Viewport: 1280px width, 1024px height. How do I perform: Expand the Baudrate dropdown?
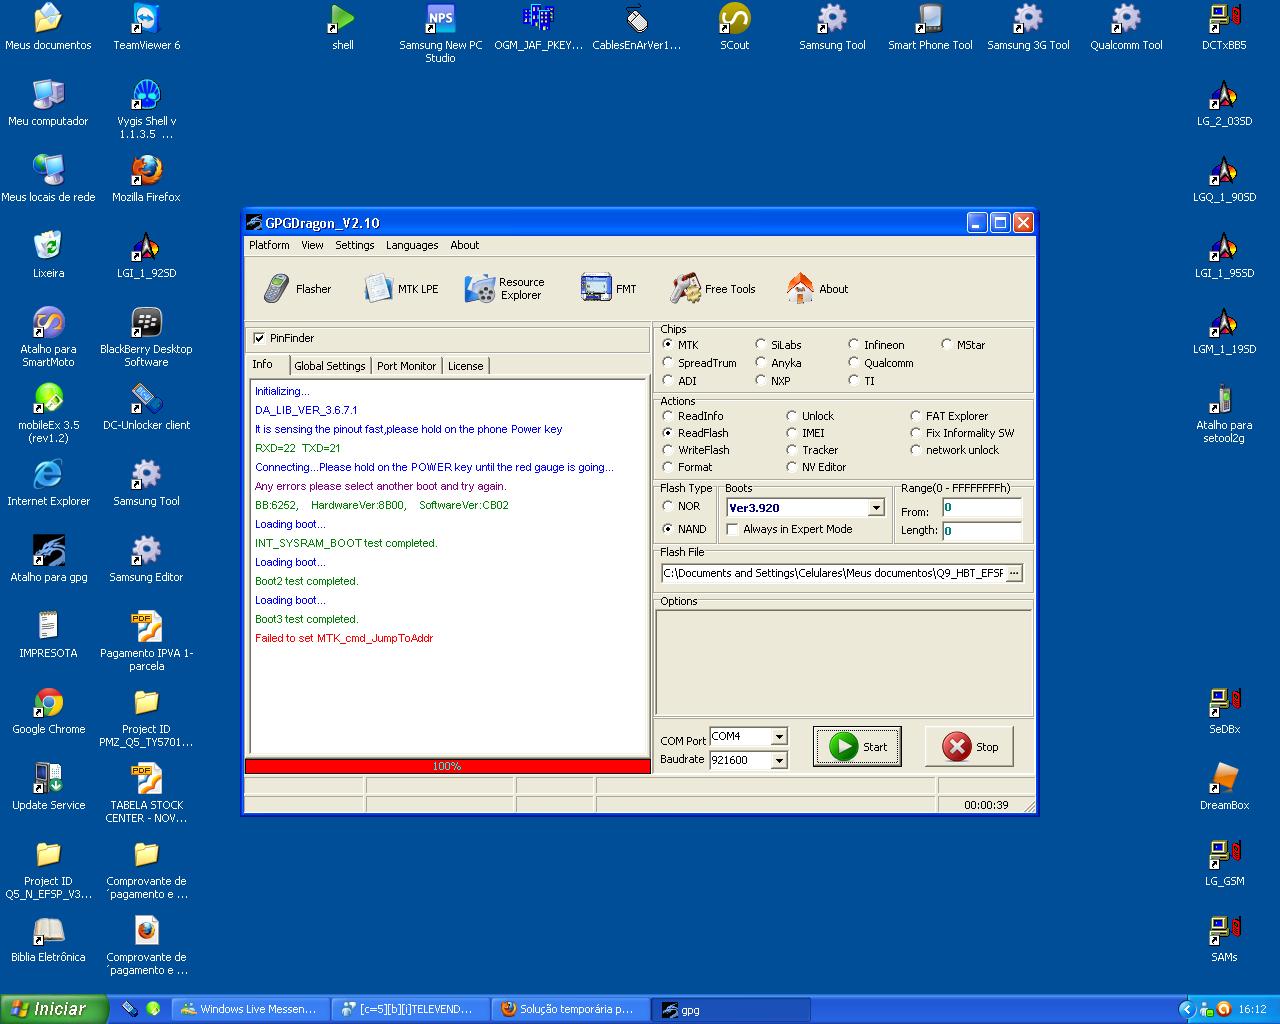pos(779,761)
